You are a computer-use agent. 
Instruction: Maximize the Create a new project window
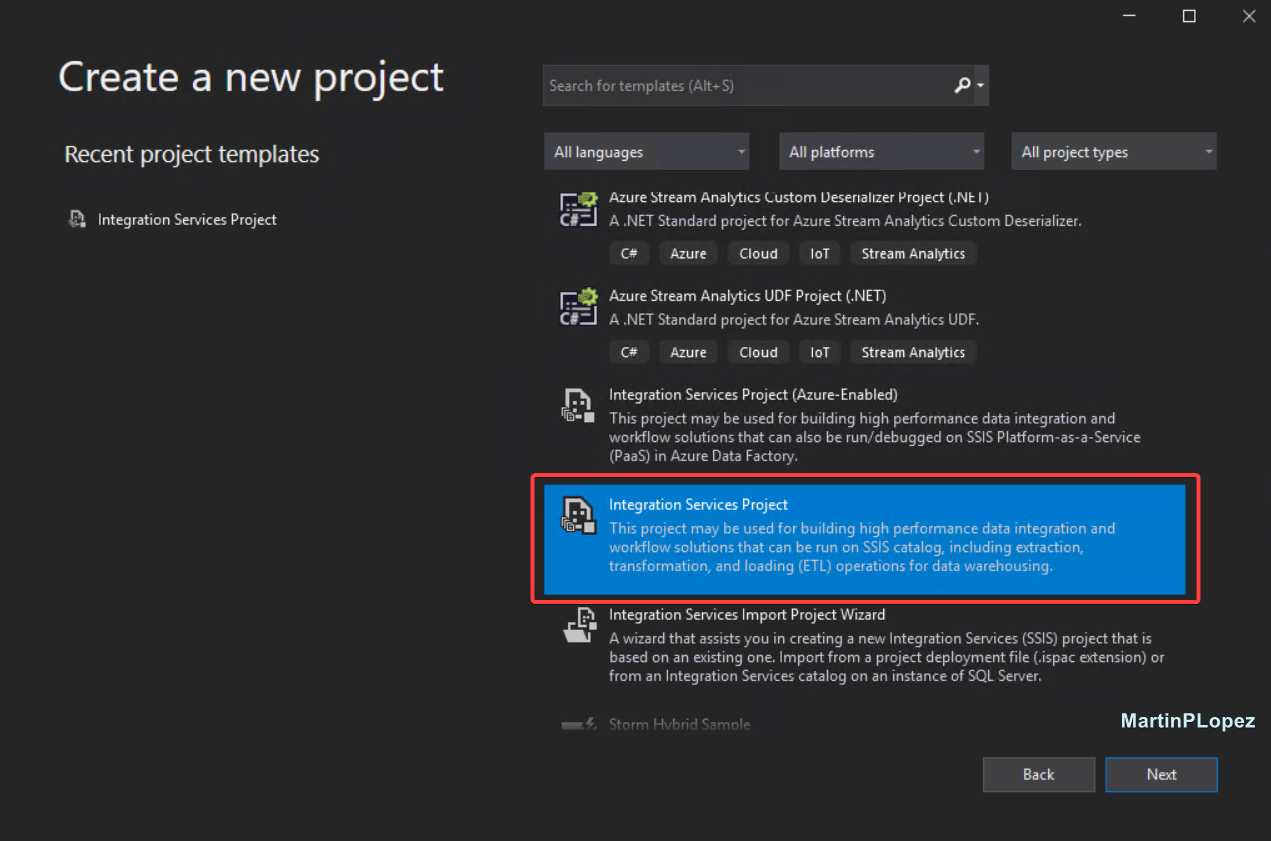click(1189, 16)
